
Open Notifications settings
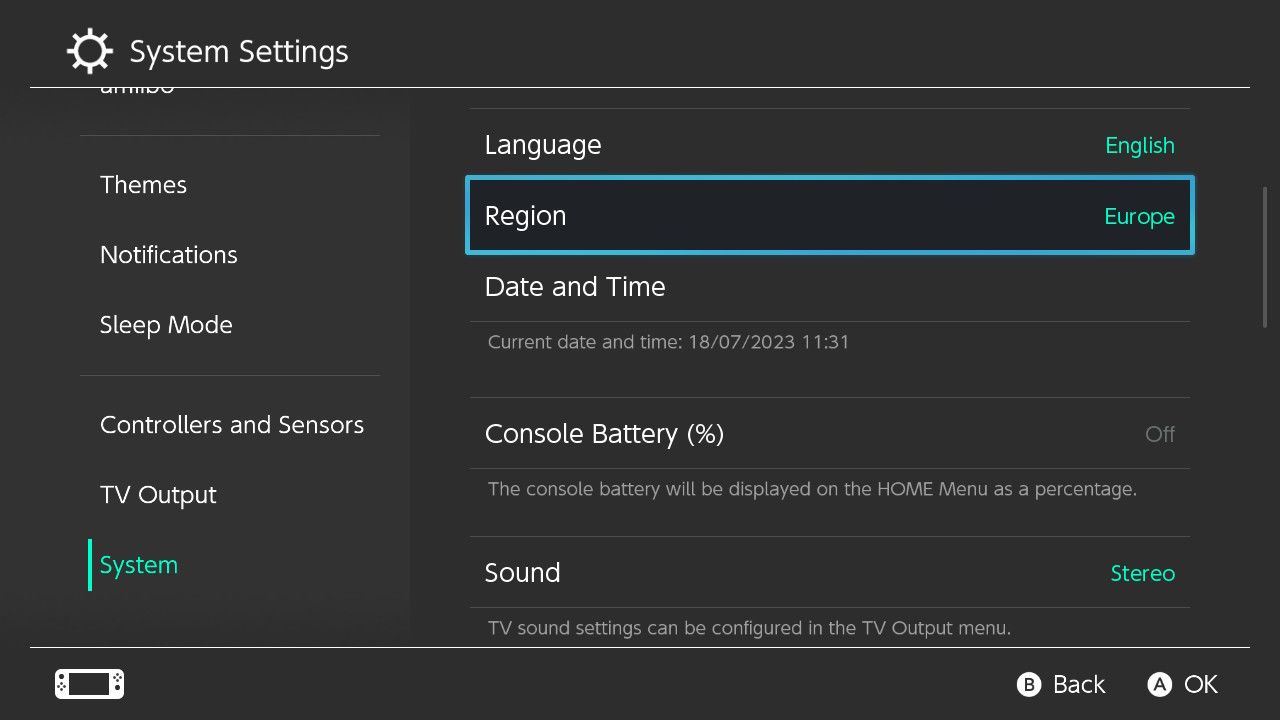[168, 255]
